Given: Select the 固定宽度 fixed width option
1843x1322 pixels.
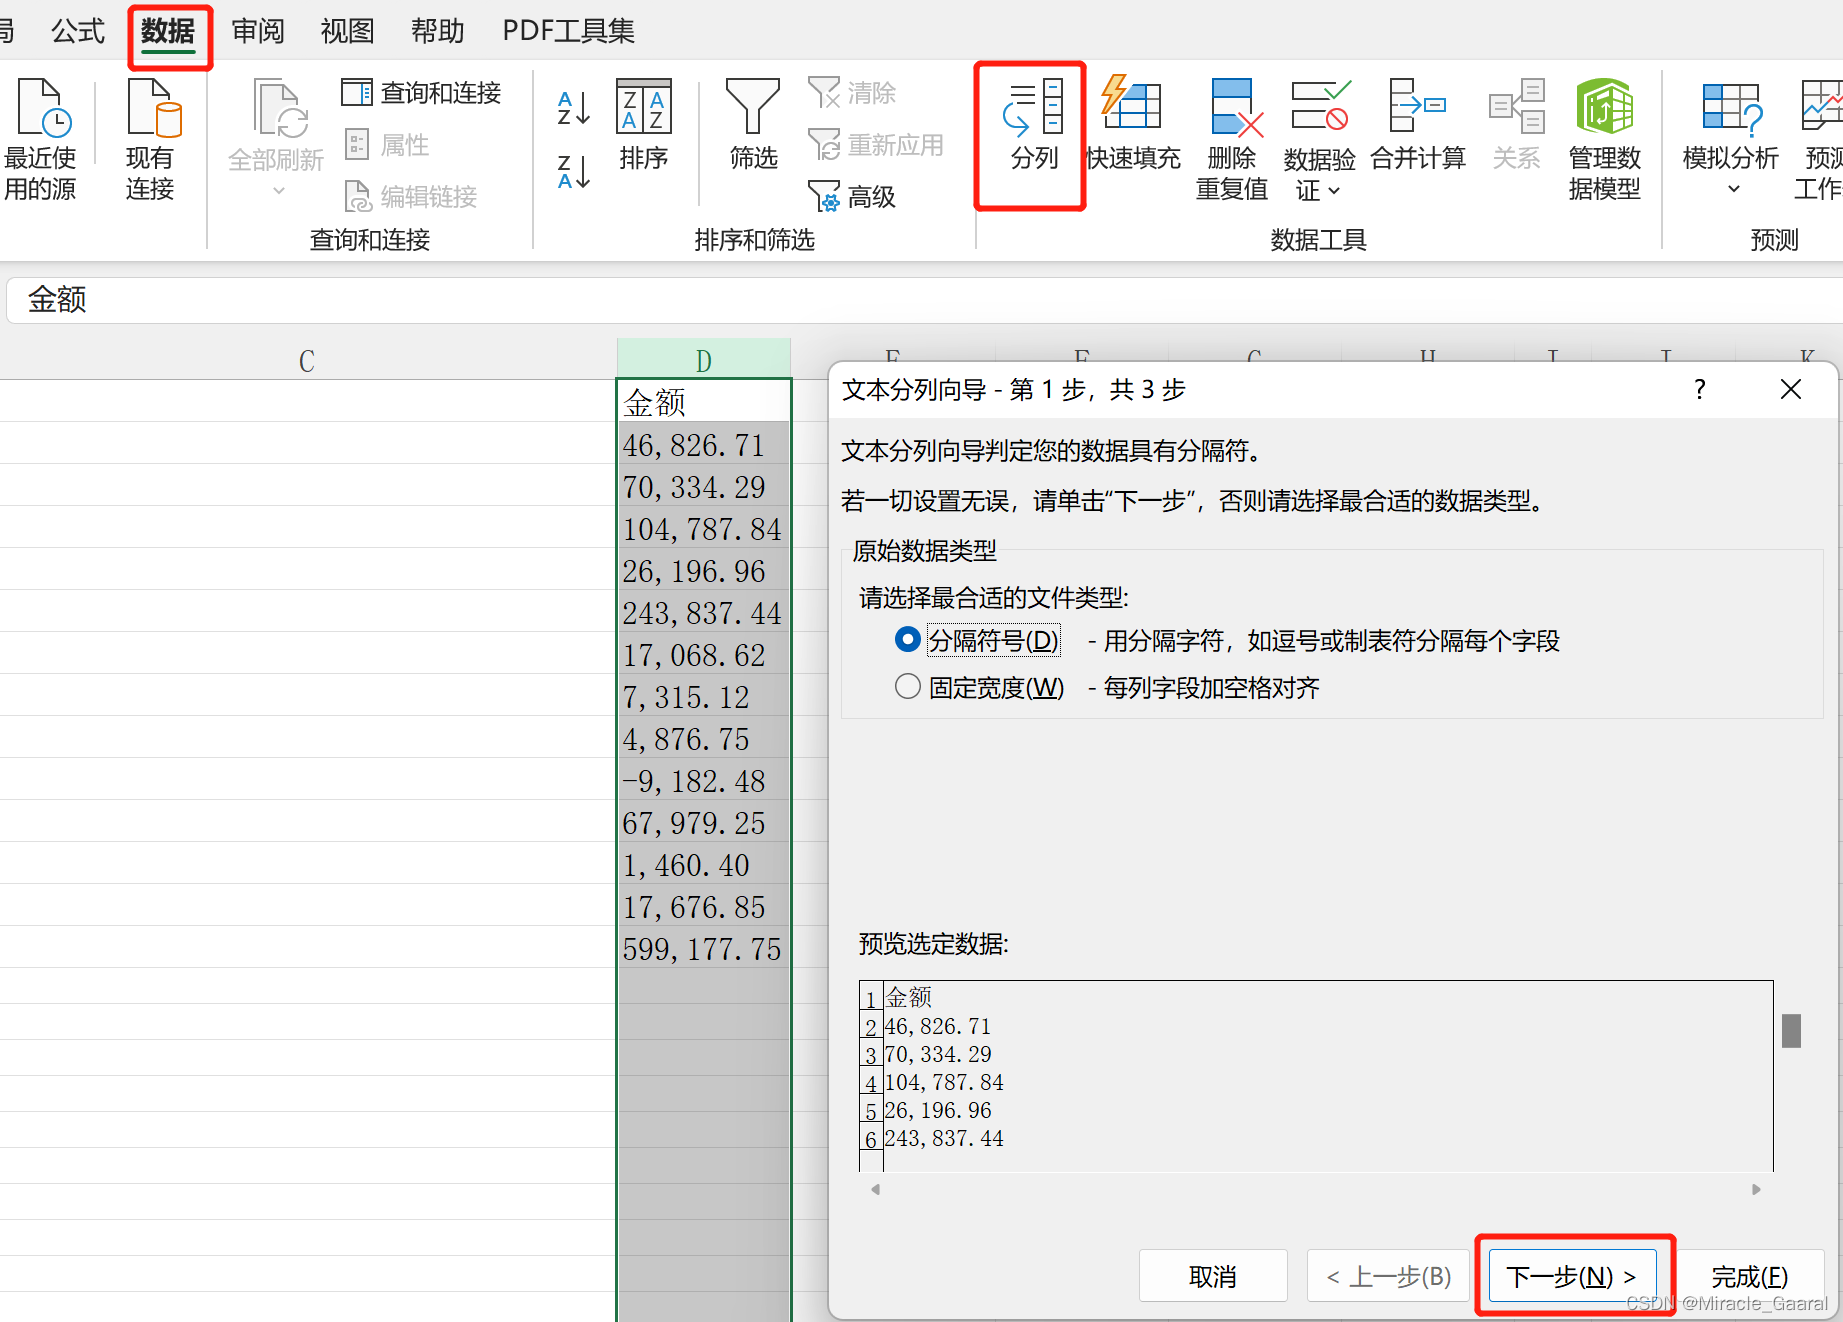Looking at the screenshot, I should (907, 686).
